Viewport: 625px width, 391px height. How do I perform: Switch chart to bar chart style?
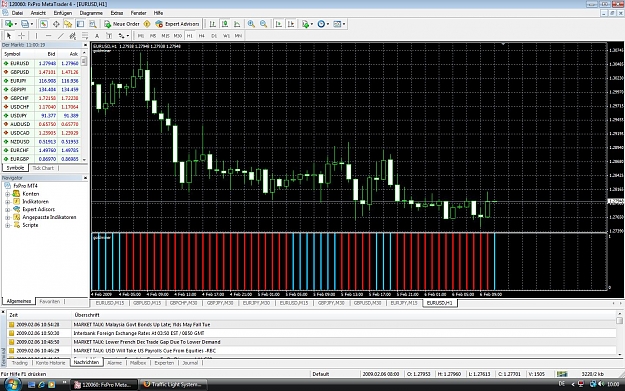click(x=213, y=24)
